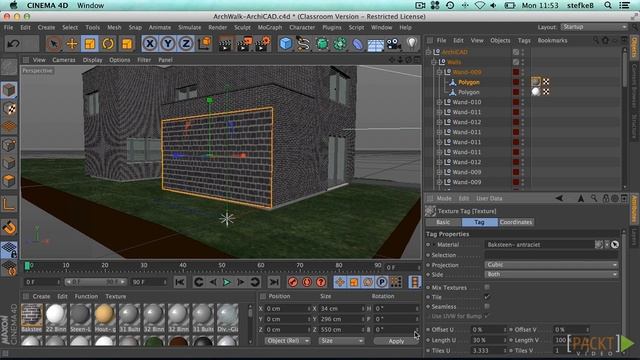Viewport: 640px width, 360px height.
Task: Open the Side Both dropdown
Action: click(551, 274)
